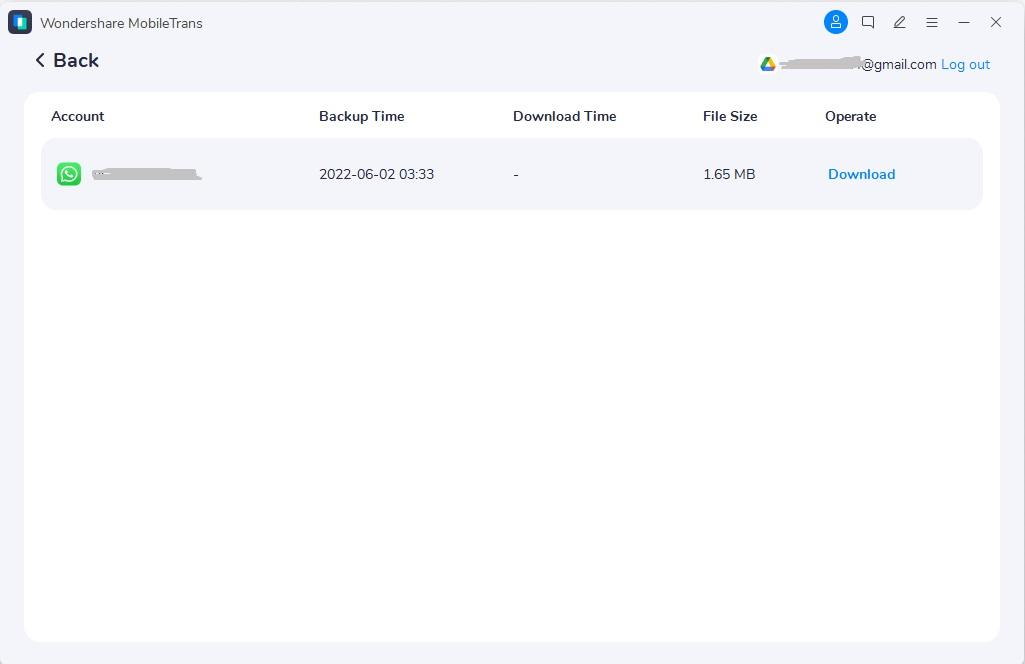Download the 1.65 MB WhatsApp backup
Image resolution: width=1025 pixels, height=664 pixels.
[861, 173]
